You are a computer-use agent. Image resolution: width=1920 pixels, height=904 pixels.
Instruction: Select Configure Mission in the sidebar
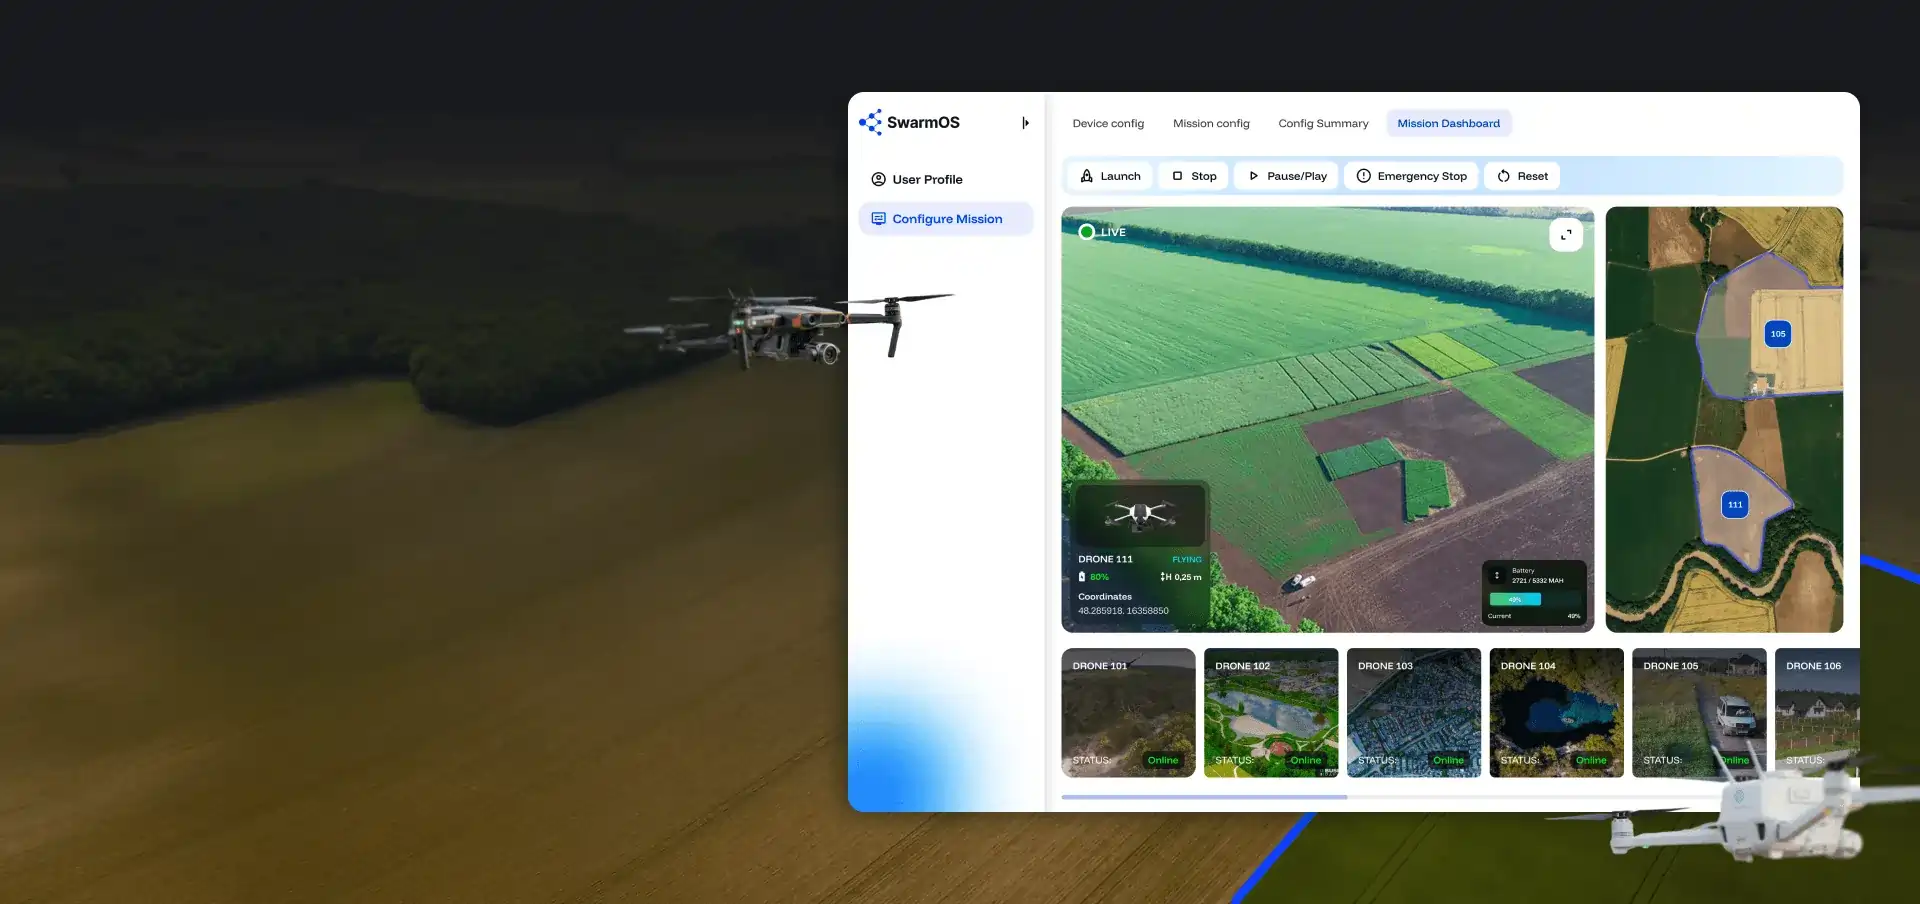click(x=945, y=219)
